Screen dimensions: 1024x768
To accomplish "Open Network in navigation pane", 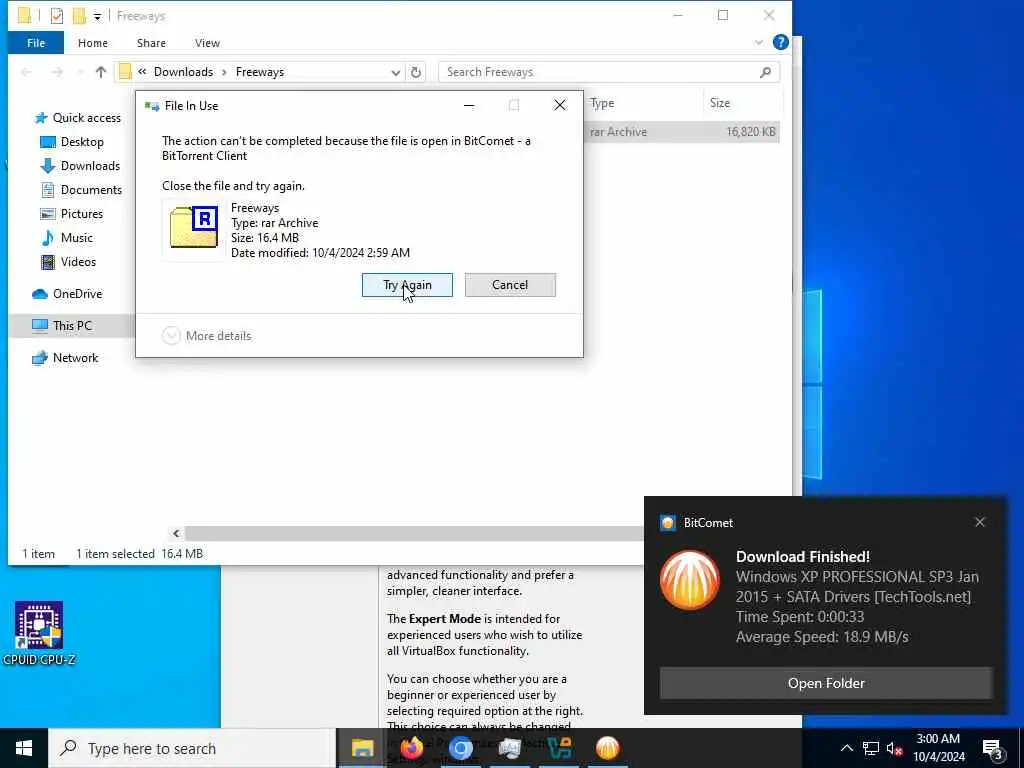I will 65,358.
